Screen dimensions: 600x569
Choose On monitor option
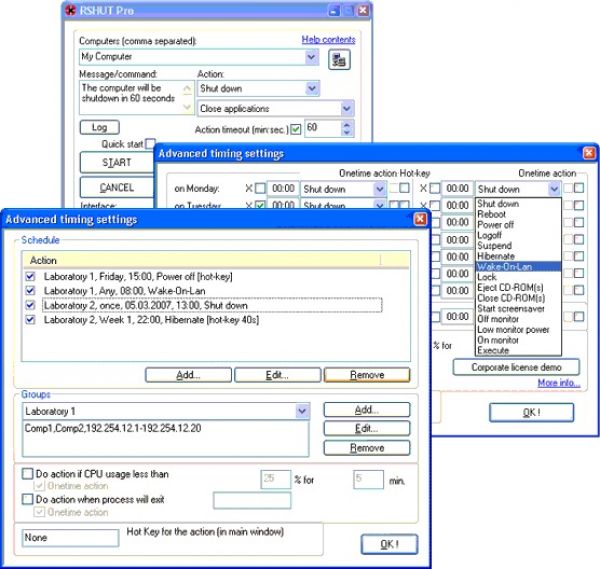pos(518,340)
